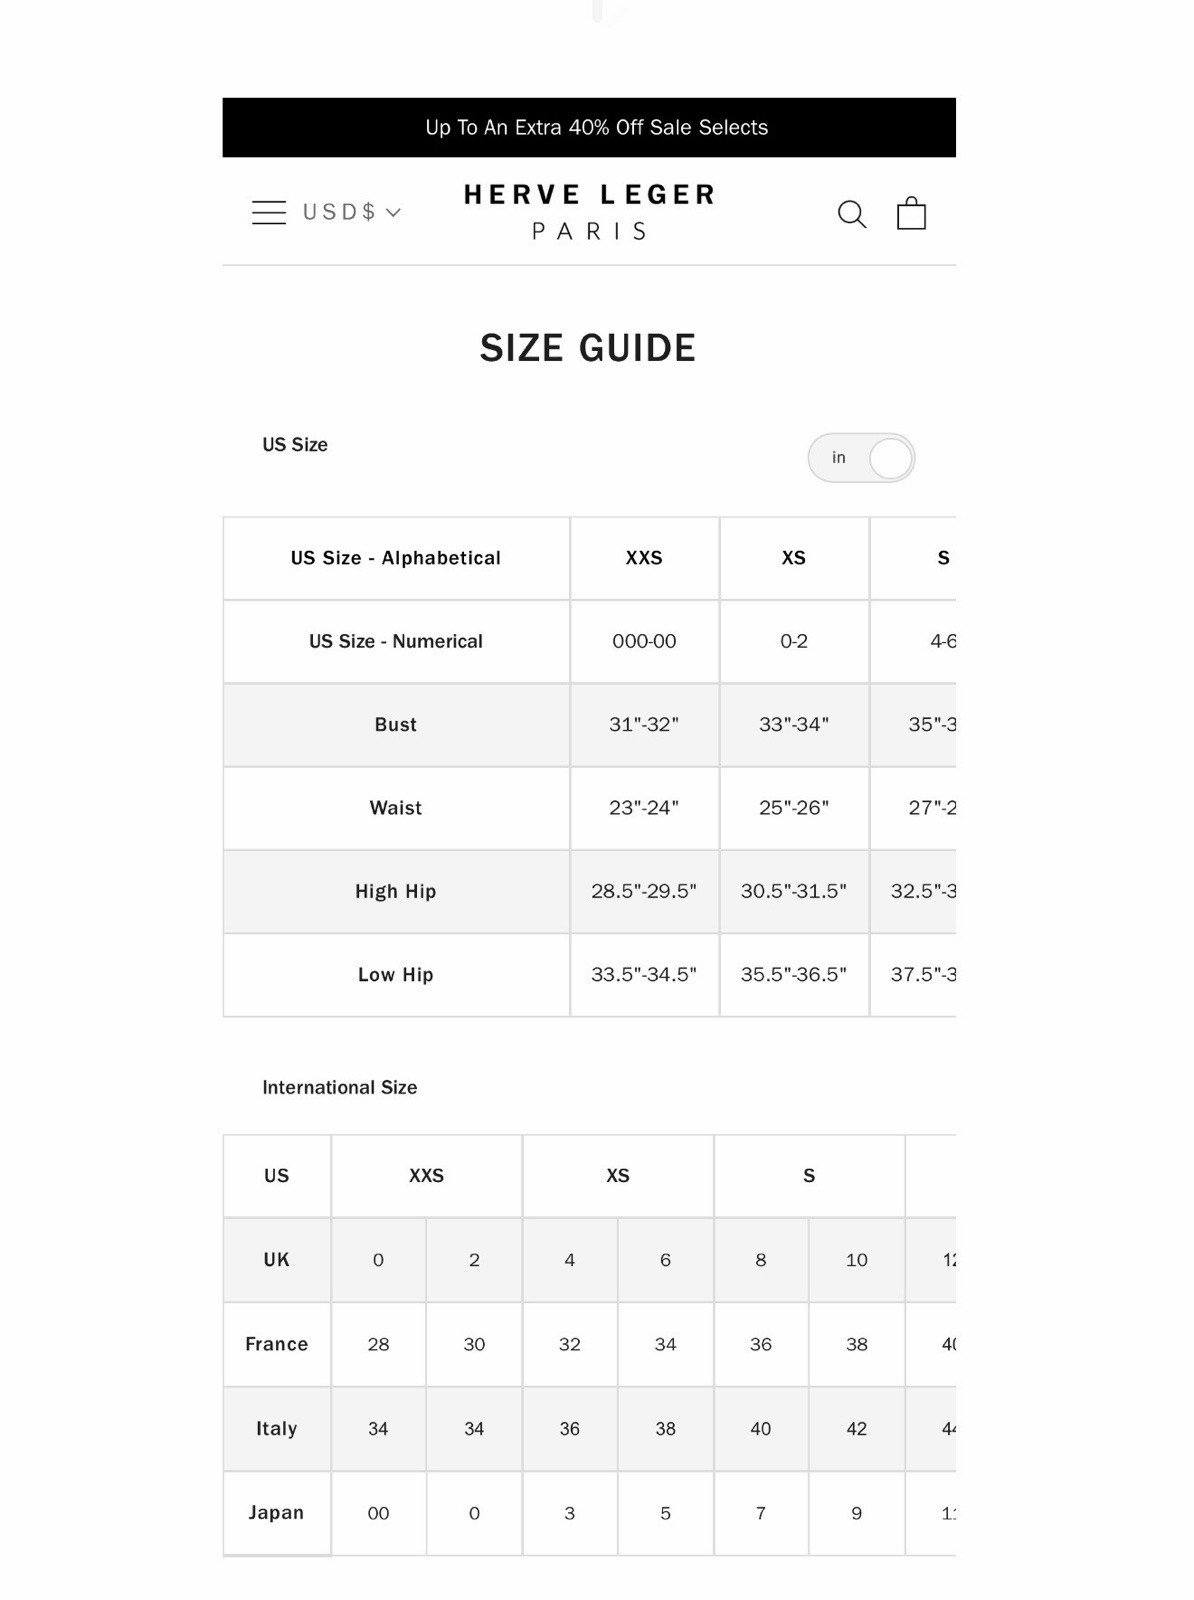Click the US Size - Numerical row label
This screenshot has height=1600, width=1194.
tap(396, 641)
